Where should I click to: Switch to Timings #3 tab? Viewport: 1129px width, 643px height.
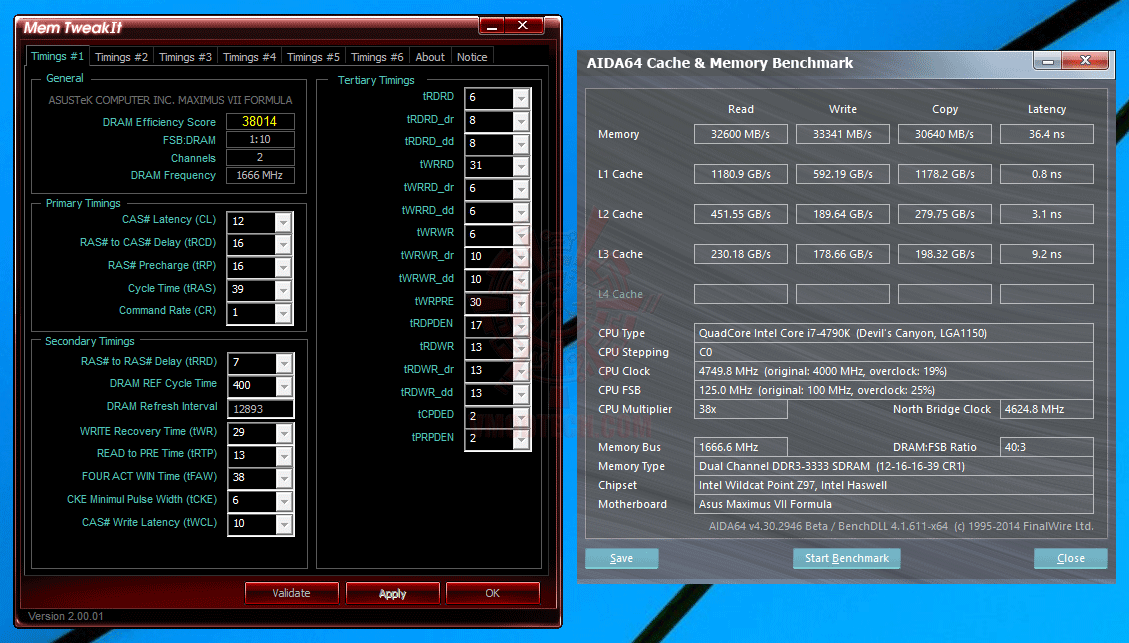[x=185, y=57]
